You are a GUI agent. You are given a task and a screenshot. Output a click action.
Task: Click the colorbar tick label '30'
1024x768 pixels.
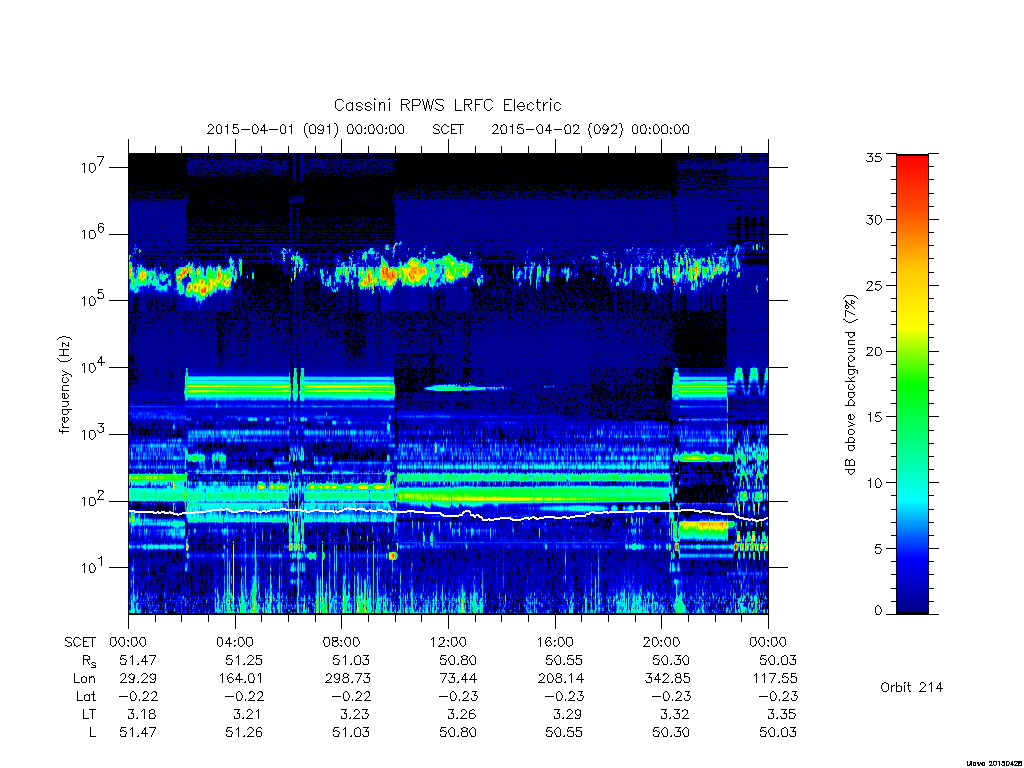coord(874,219)
